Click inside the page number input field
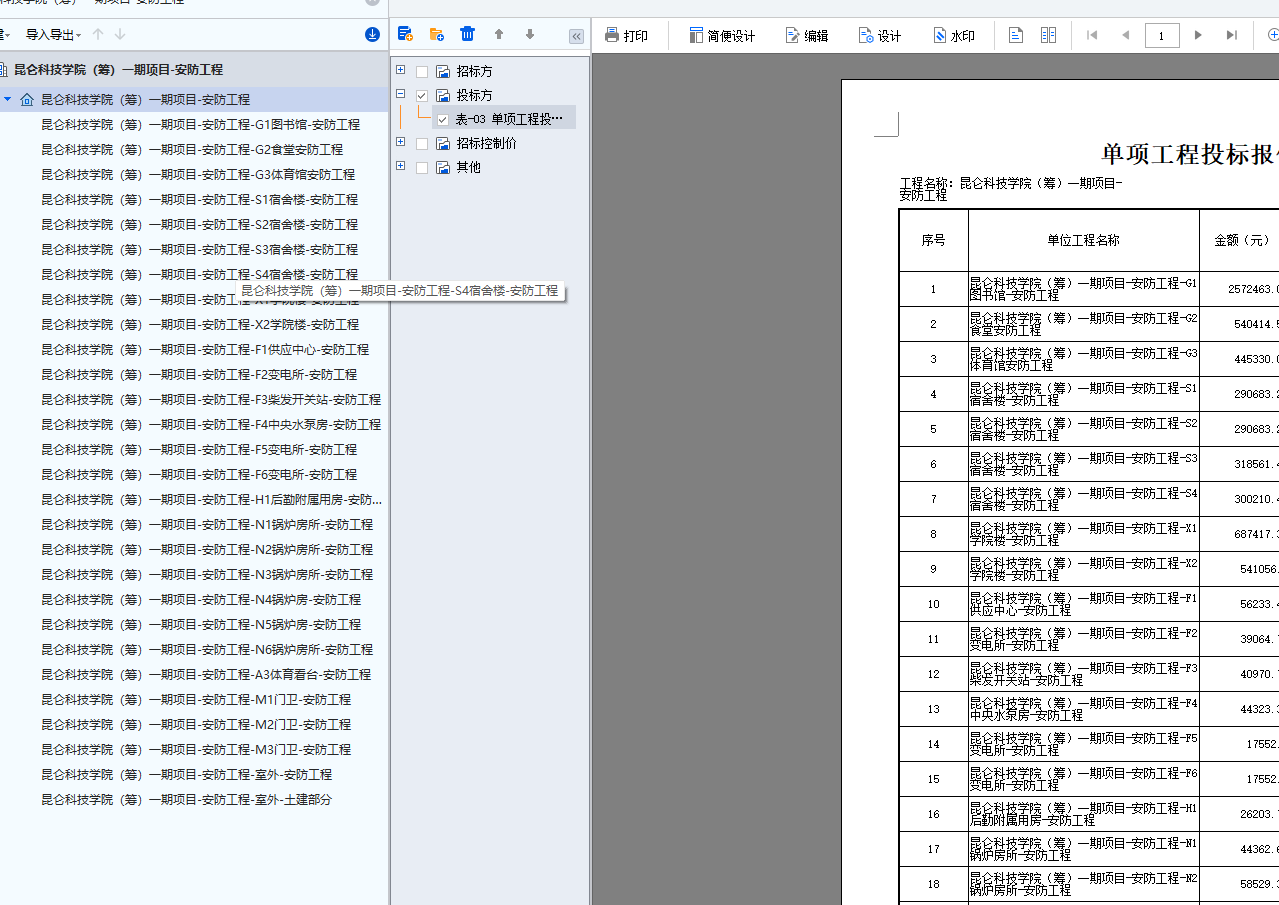Screen dimensions: 1279x905 (1161, 34)
